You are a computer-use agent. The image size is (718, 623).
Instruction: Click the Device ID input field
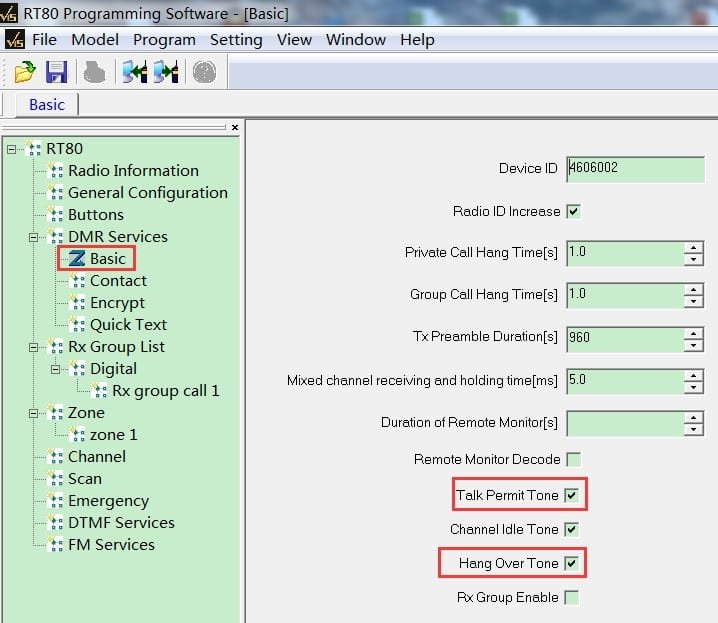[x=635, y=169]
